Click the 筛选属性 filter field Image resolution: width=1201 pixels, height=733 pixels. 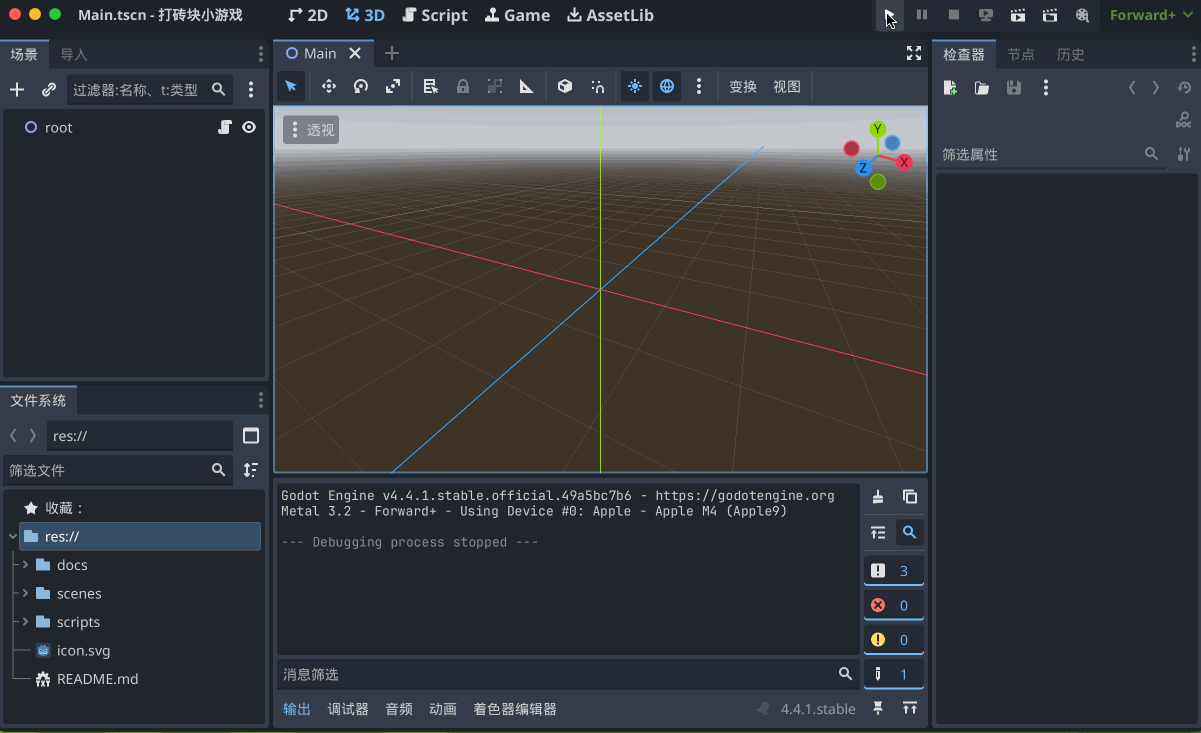click(x=1051, y=154)
